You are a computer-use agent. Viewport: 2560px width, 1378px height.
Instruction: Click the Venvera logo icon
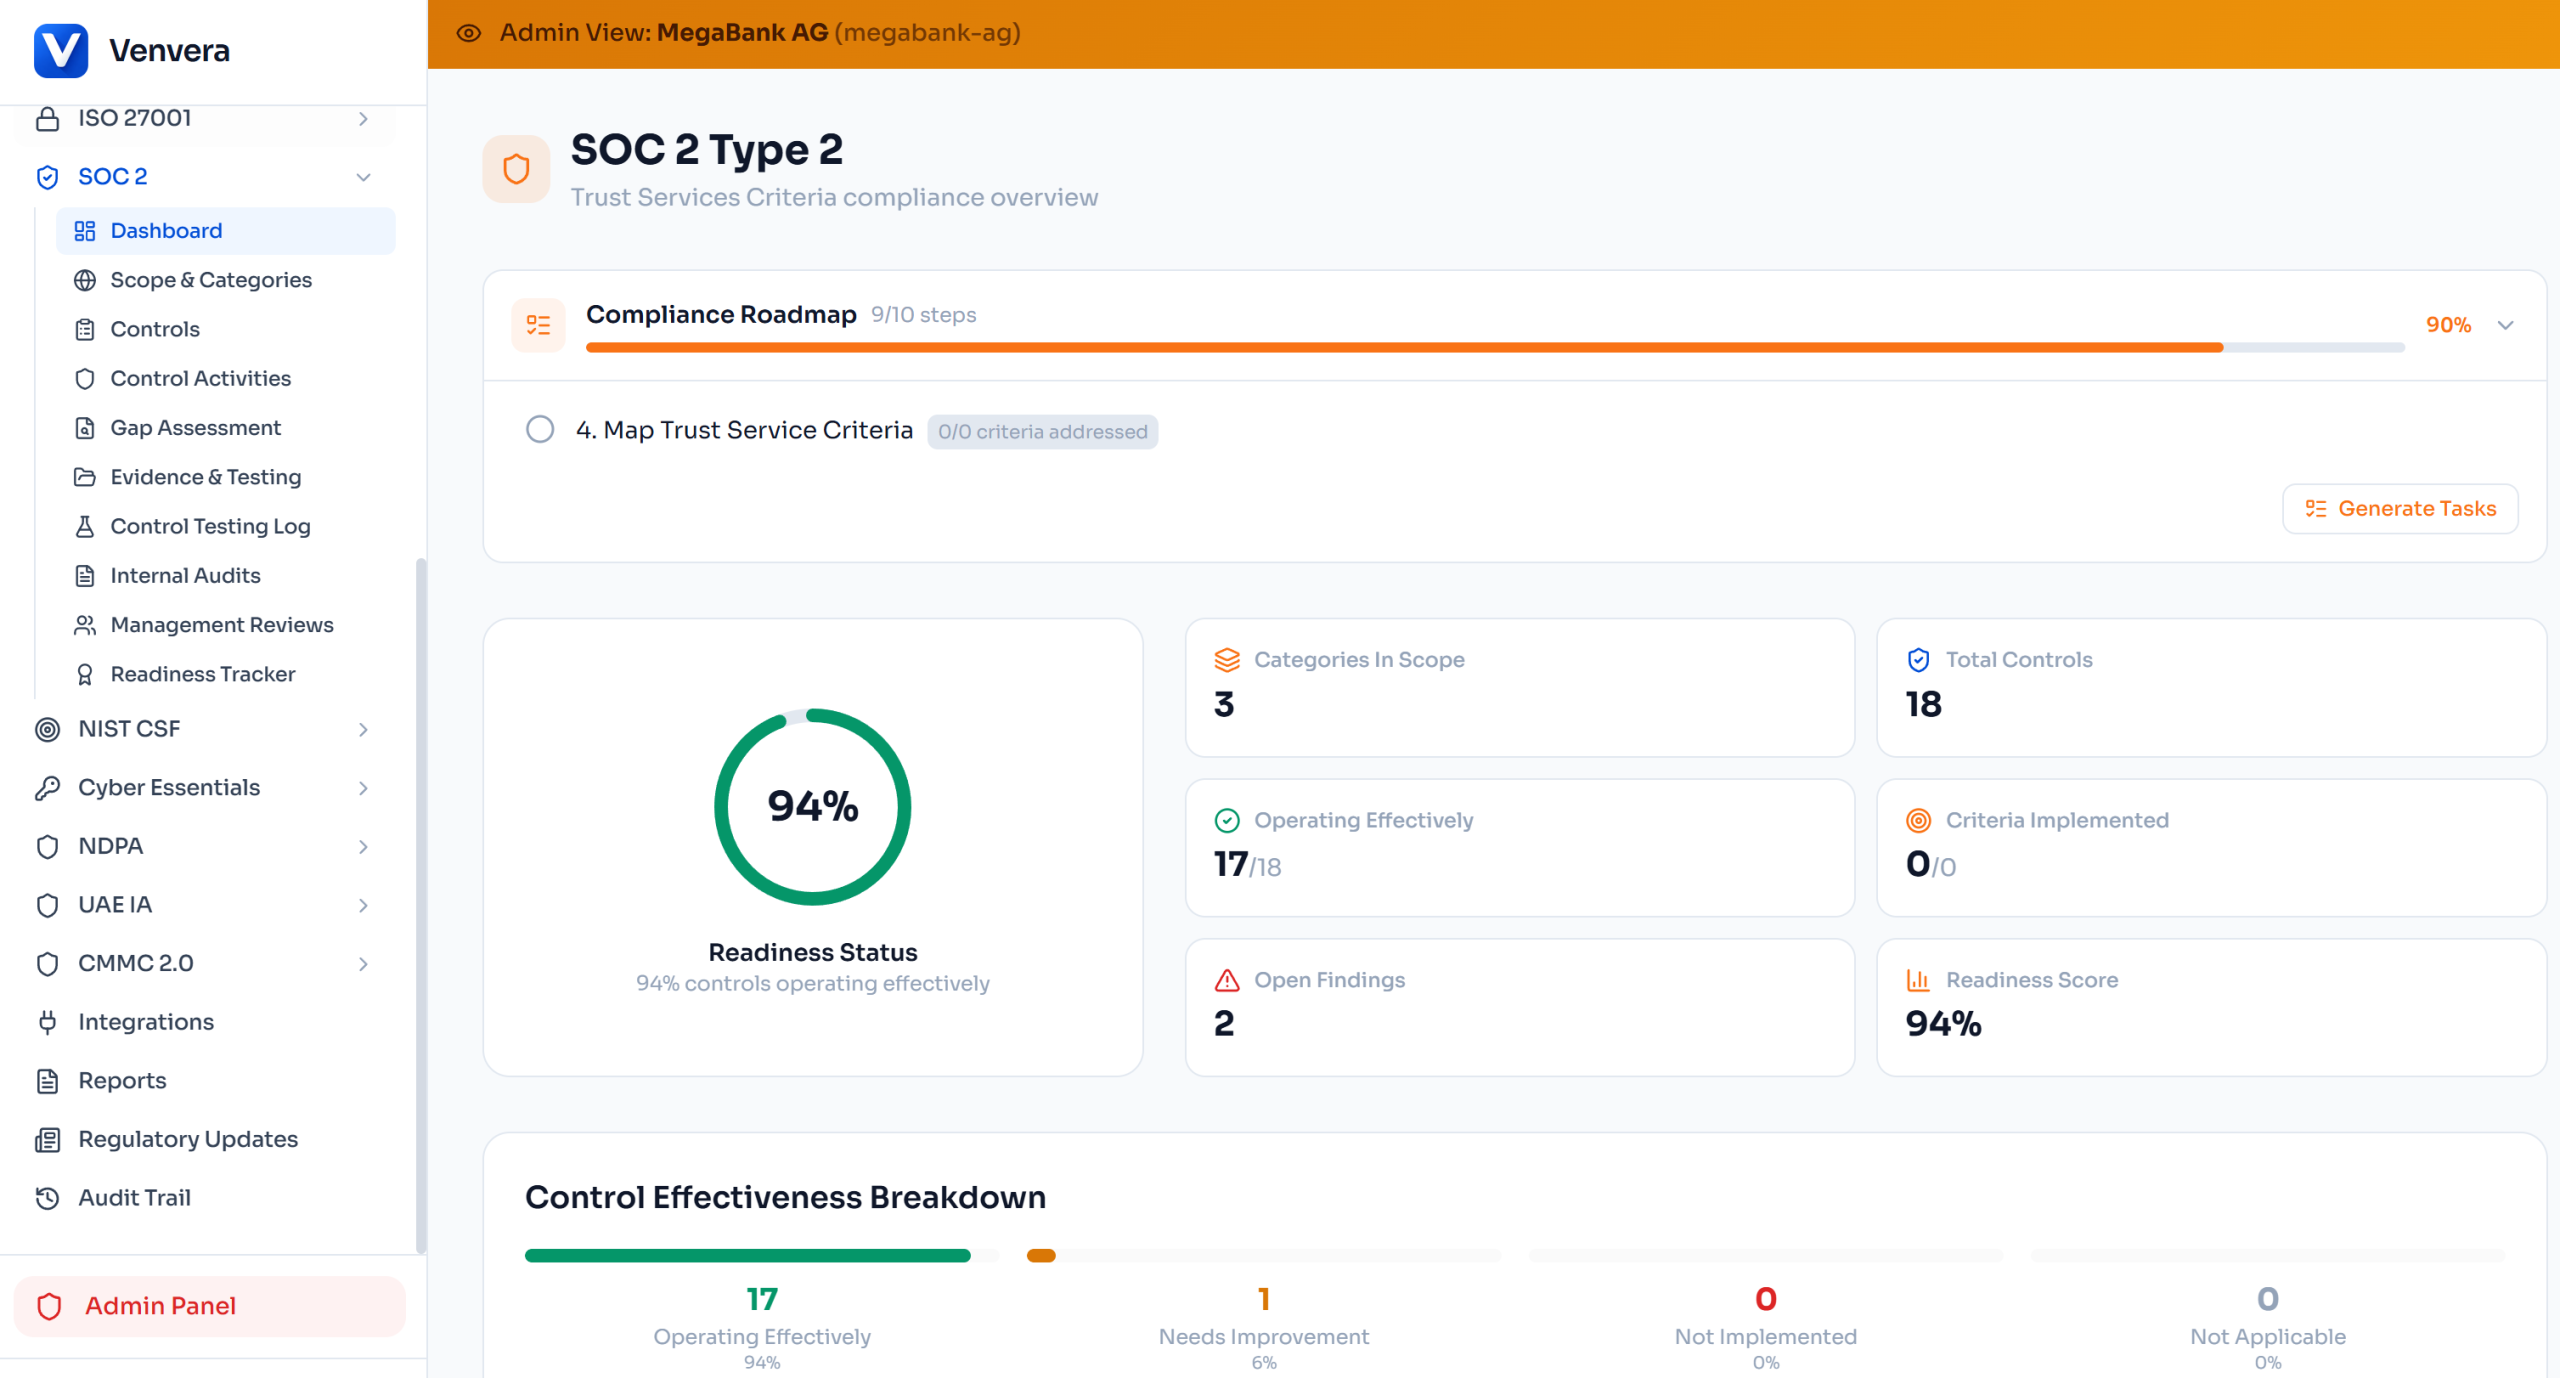(61, 50)
